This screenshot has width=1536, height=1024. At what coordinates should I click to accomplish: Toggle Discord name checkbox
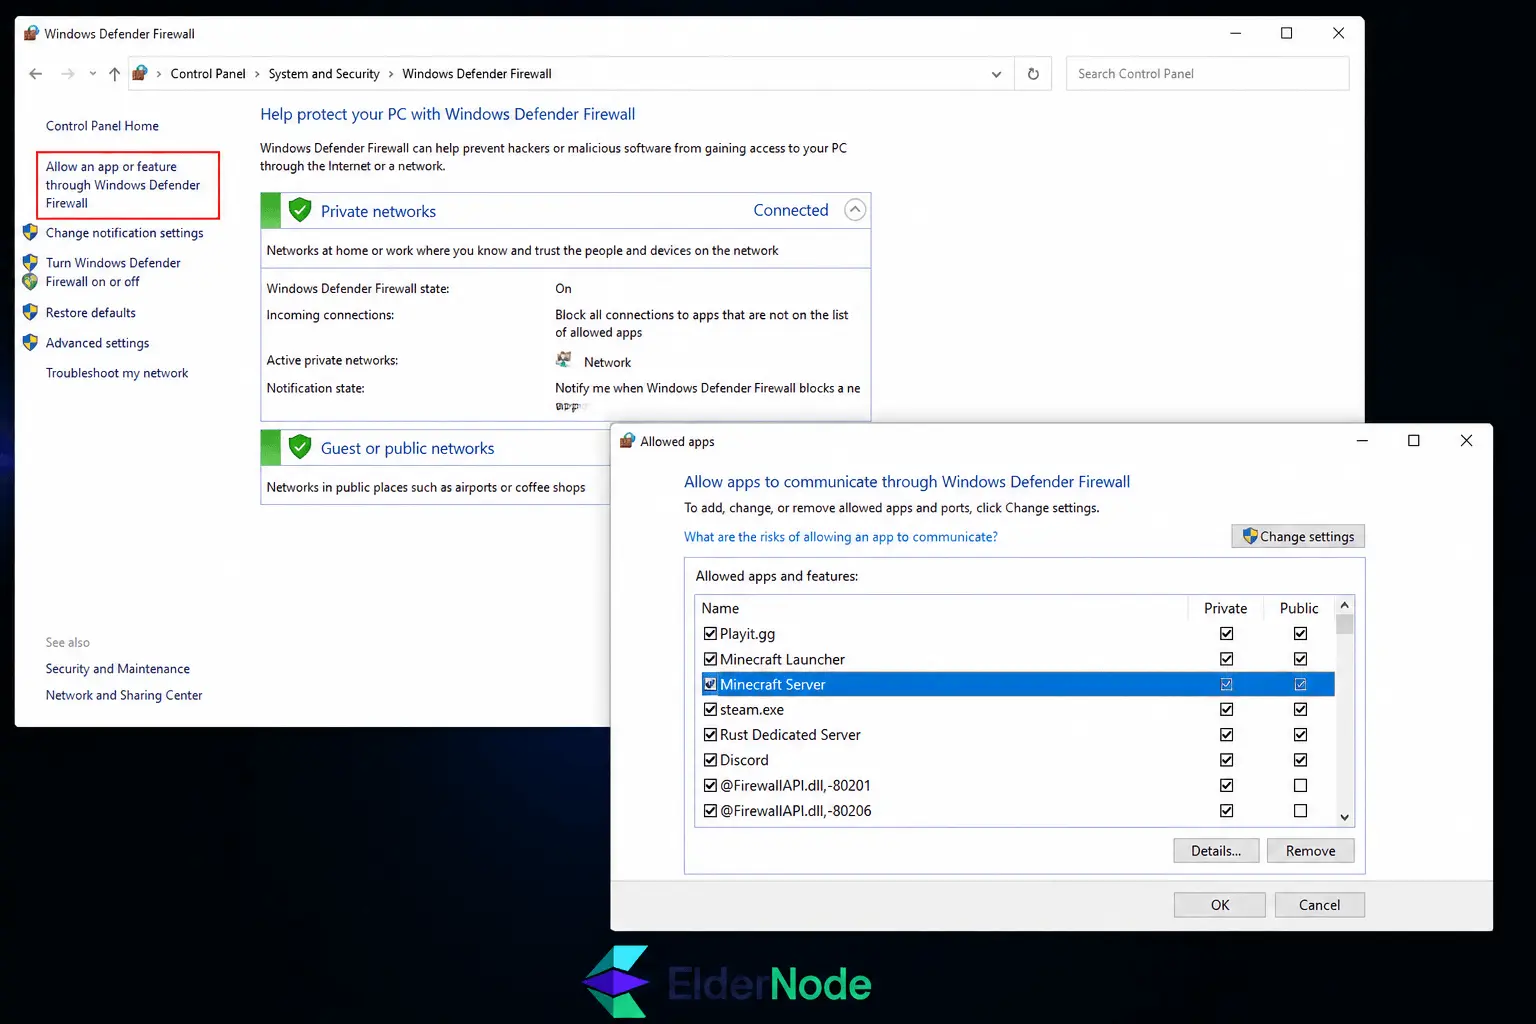point(710,760)
